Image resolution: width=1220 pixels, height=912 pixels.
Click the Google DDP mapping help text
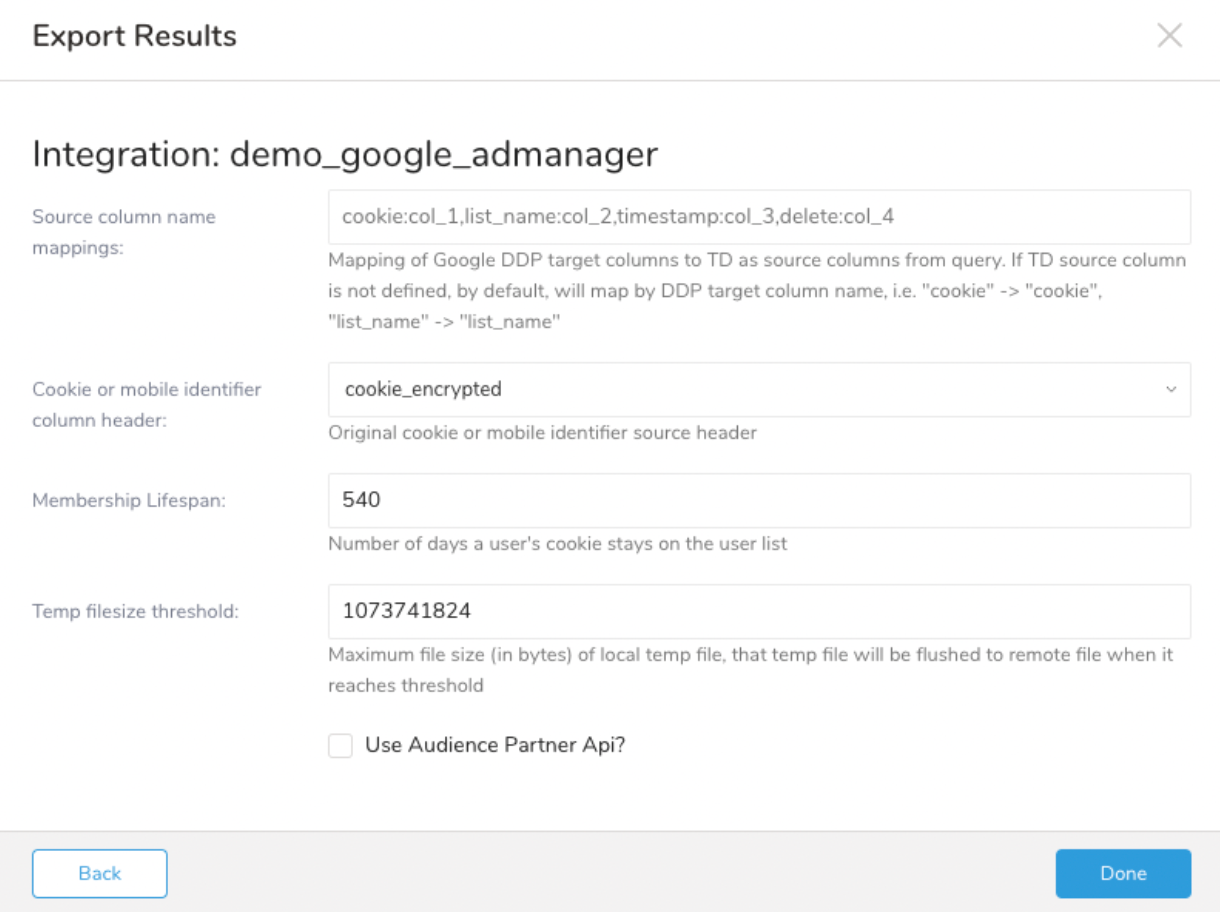756,292
